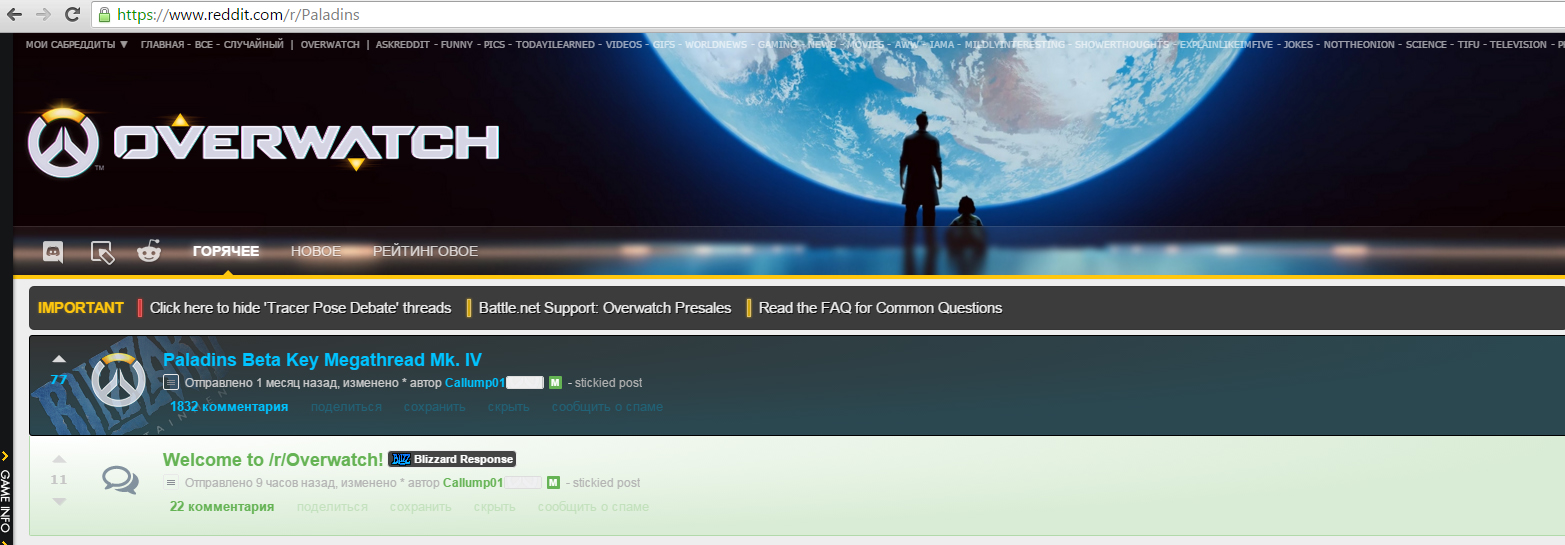Reload the page with the refresh icon
This screenshot has width=1565, height=545.
[x=72, y=14]
